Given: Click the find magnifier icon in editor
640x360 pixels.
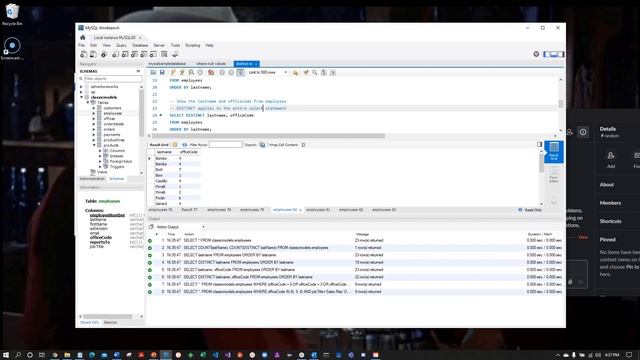Looking at the screenshot, I should [x=315, y=72].
